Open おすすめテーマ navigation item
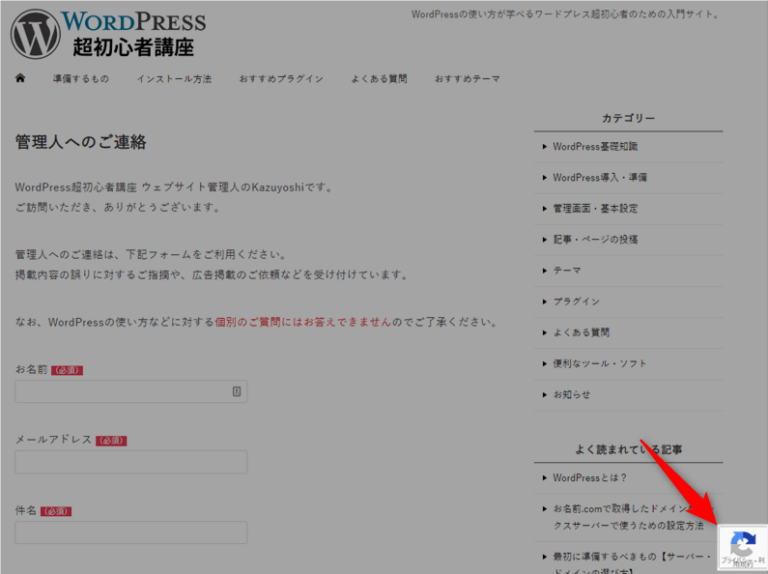Viewport: 768px width, 574px height. click(467, 79)
